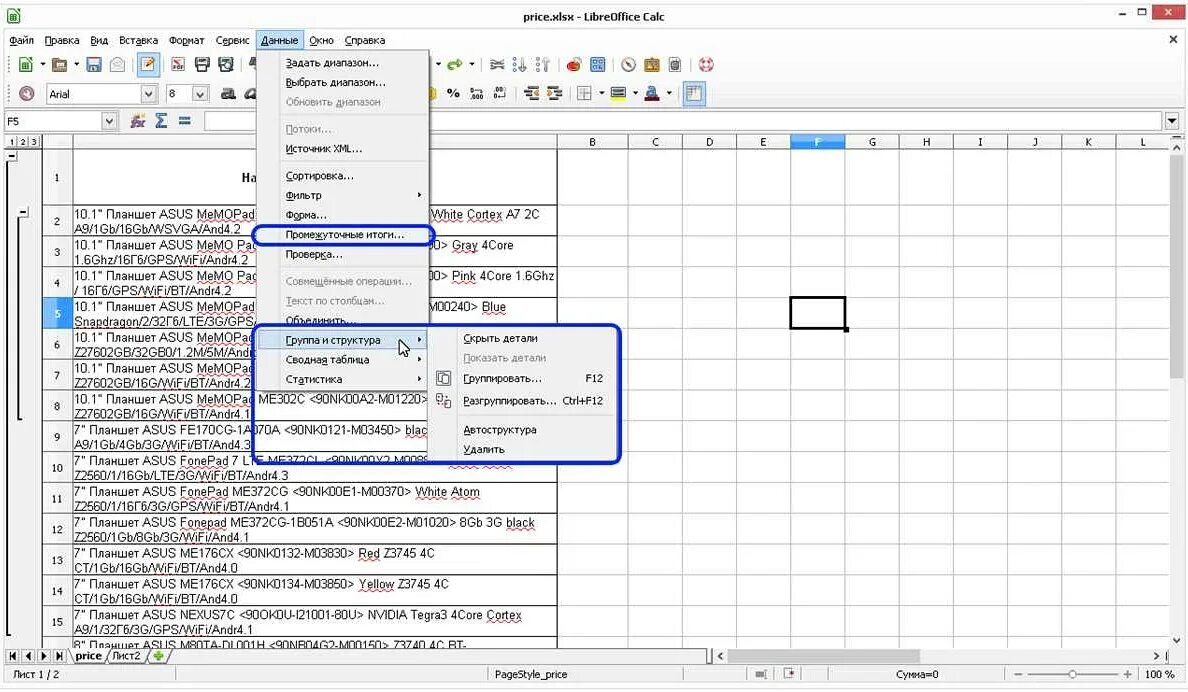
Task: Expand the font name Arial dropdown
Action: pos(148,94)
